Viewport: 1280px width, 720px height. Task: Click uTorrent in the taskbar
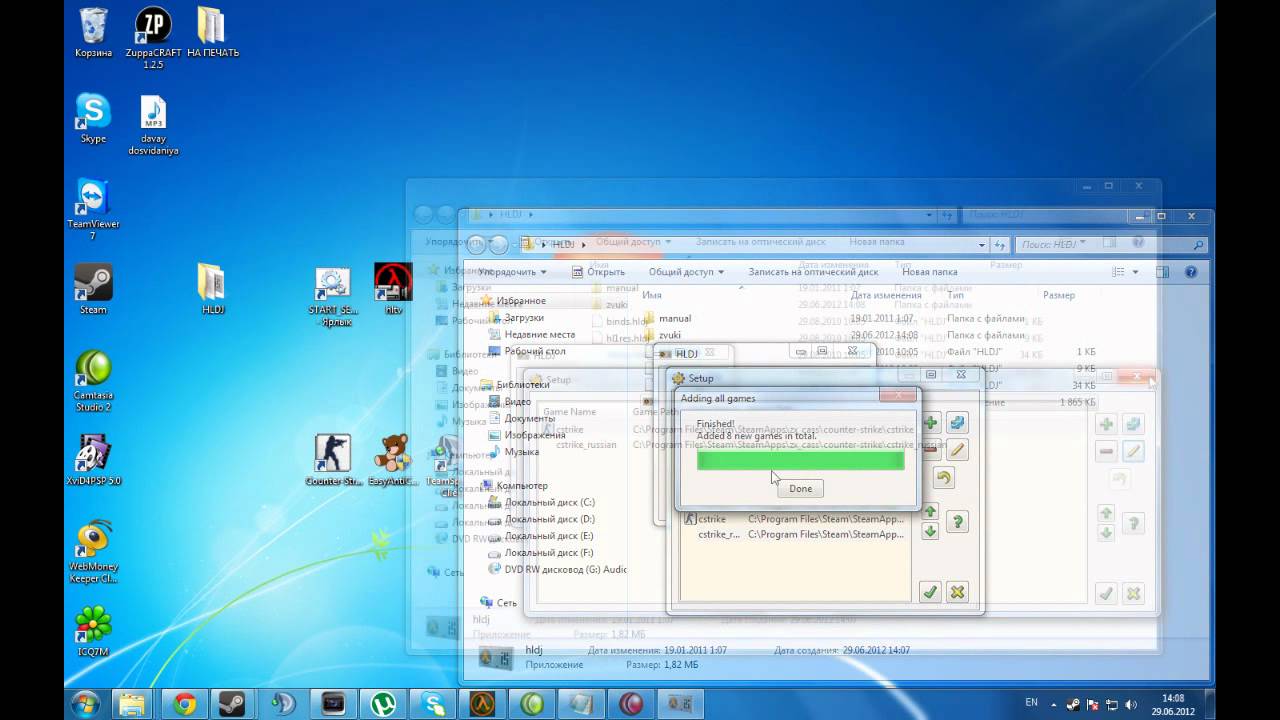383,704
